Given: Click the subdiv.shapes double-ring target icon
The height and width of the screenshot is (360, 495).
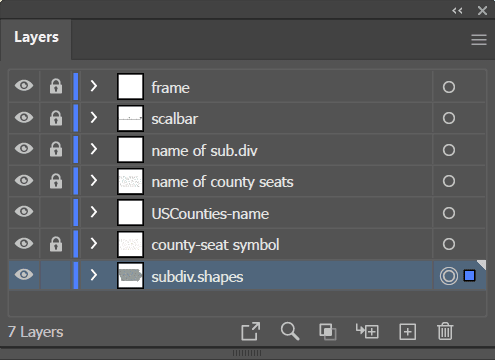Looking at the screenshot, I should point(449,276).
